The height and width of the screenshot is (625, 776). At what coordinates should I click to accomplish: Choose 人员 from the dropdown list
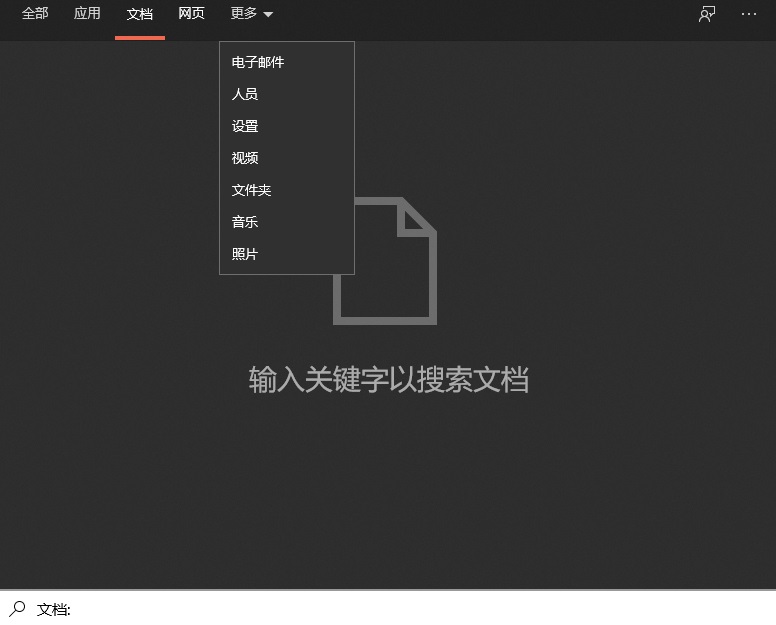tap(287, 94)
